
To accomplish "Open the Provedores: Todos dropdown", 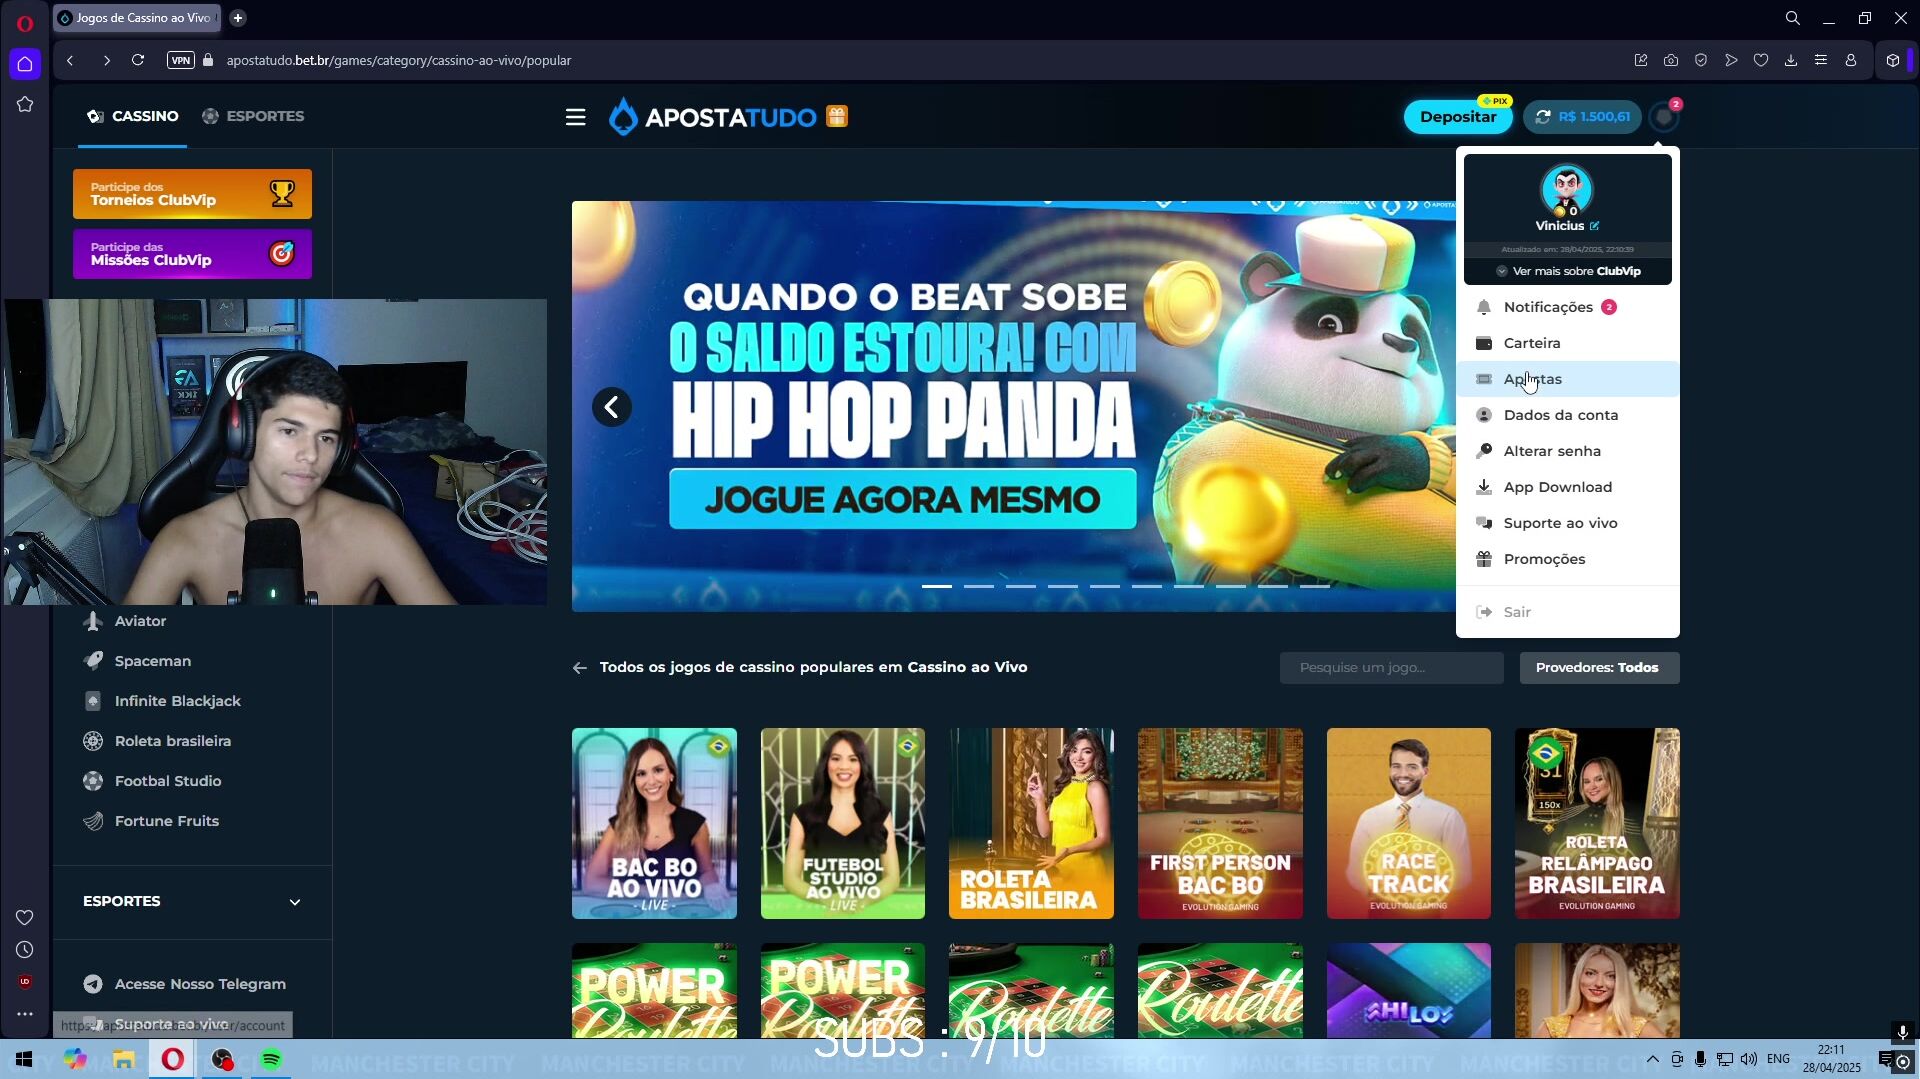I will coord(1599,668).
